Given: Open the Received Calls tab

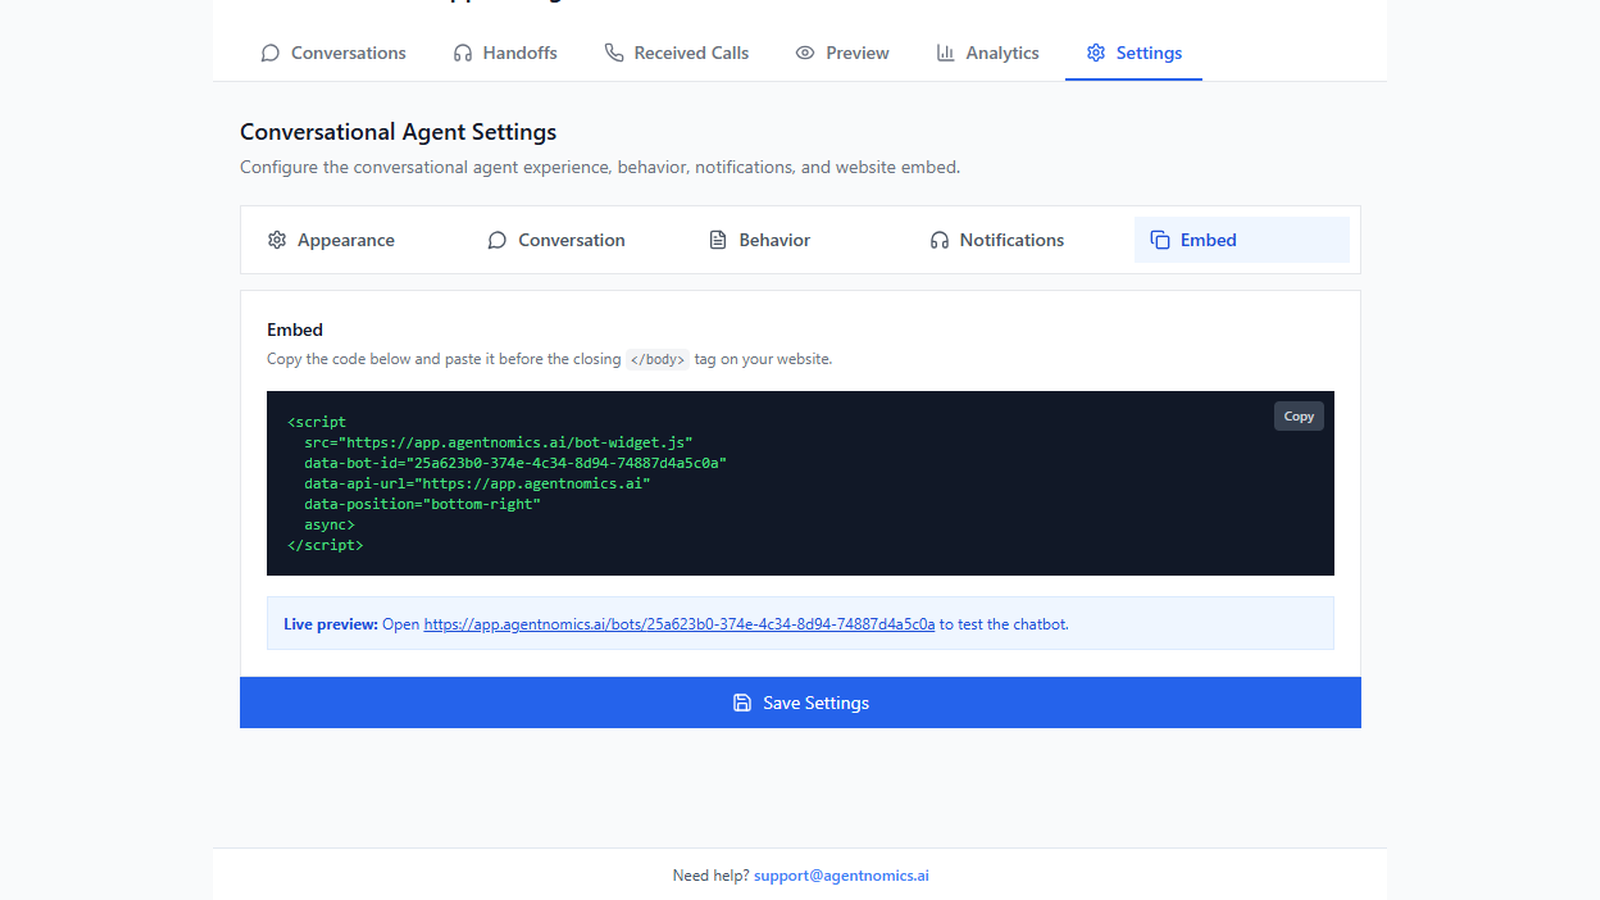Looking at the screenshot, I should pos(676,53).
